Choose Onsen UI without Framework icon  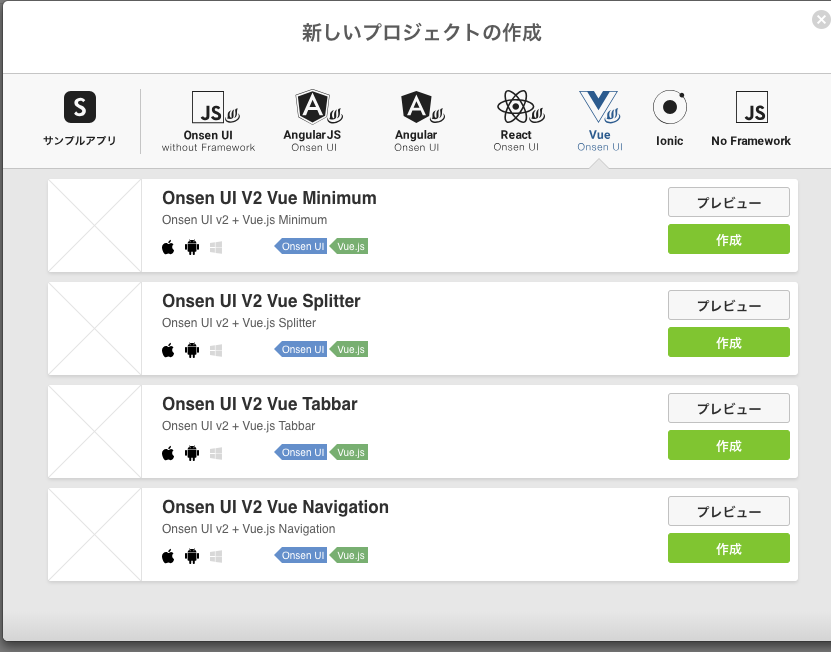(x=215, y=107)
